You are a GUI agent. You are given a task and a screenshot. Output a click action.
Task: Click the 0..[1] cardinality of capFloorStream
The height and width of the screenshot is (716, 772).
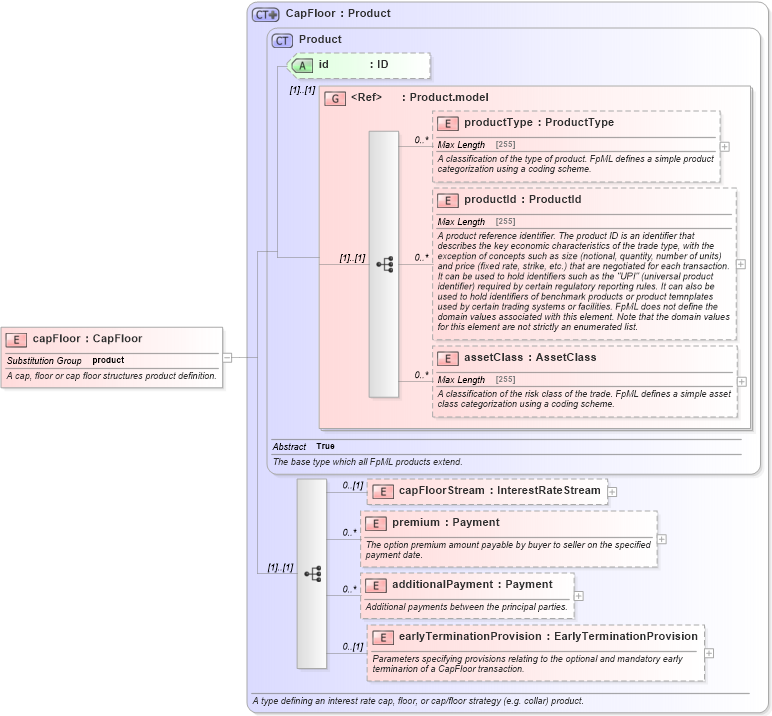coord(353,486)
